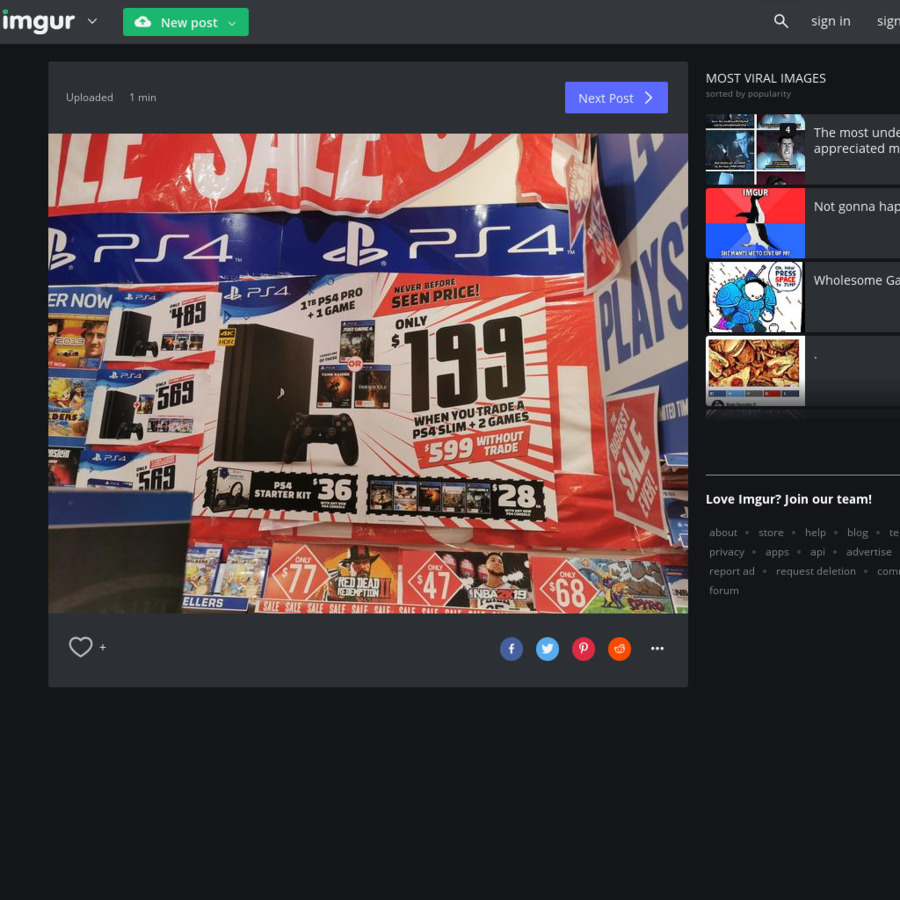The height and width of the screenshot is (900, 900).
Task: Click the New post upload button
Action: [x=176, y=22]
